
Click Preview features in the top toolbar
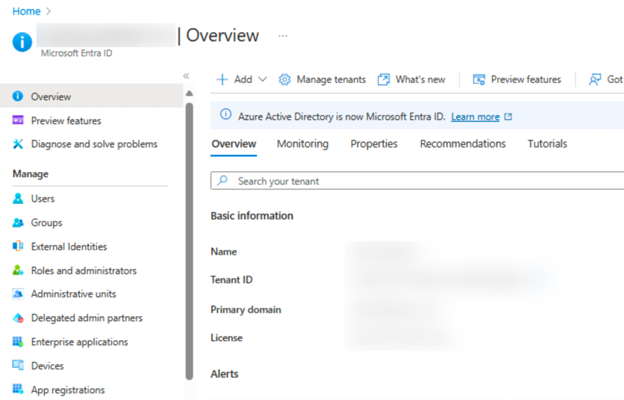tap(517, 80)
